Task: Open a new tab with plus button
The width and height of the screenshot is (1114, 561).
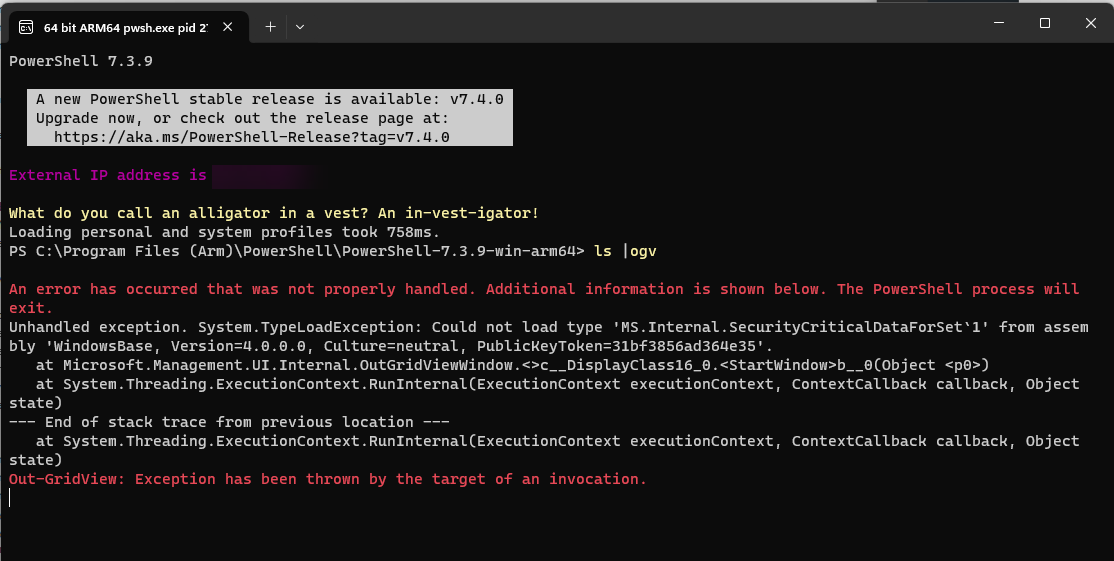Action: [x=270, y=27]
